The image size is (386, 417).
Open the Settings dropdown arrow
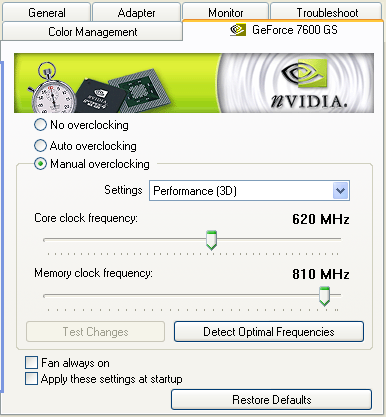(x=340, y=191)
